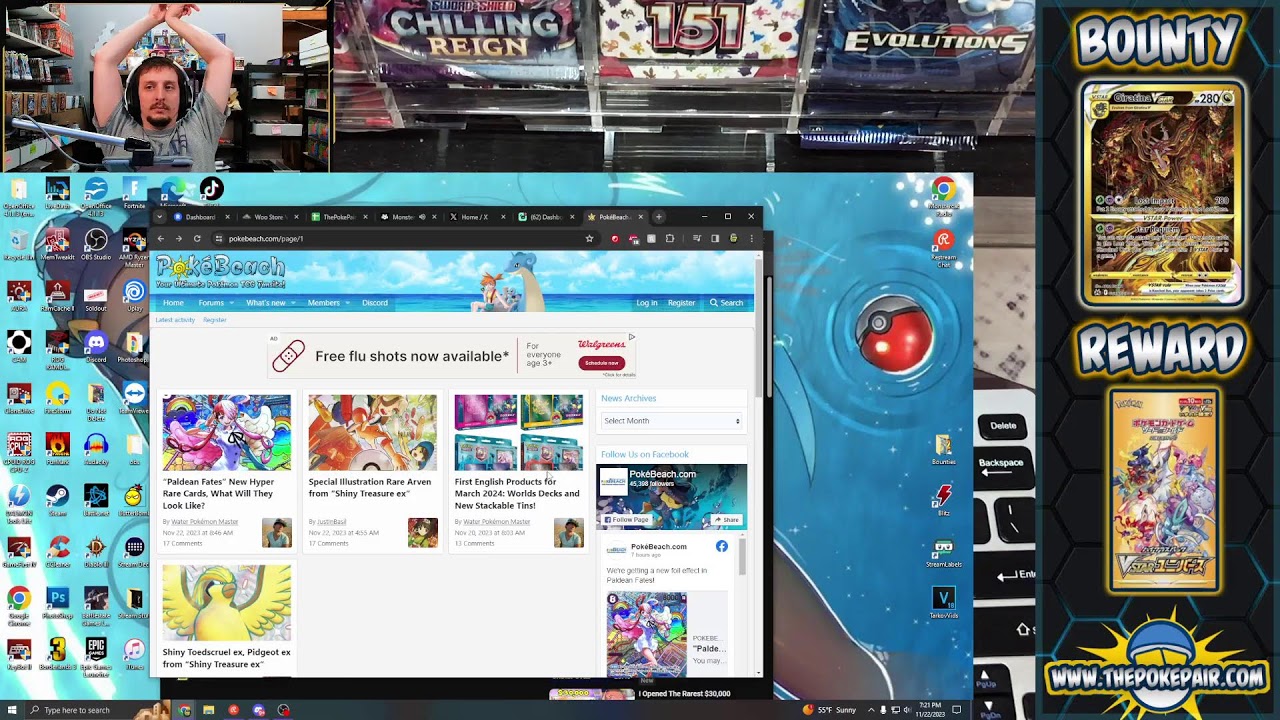Image resolution: width=1280 pixels, height=720 pixels.
Task: Click Register in the top navigation bar
Action: 681,303
